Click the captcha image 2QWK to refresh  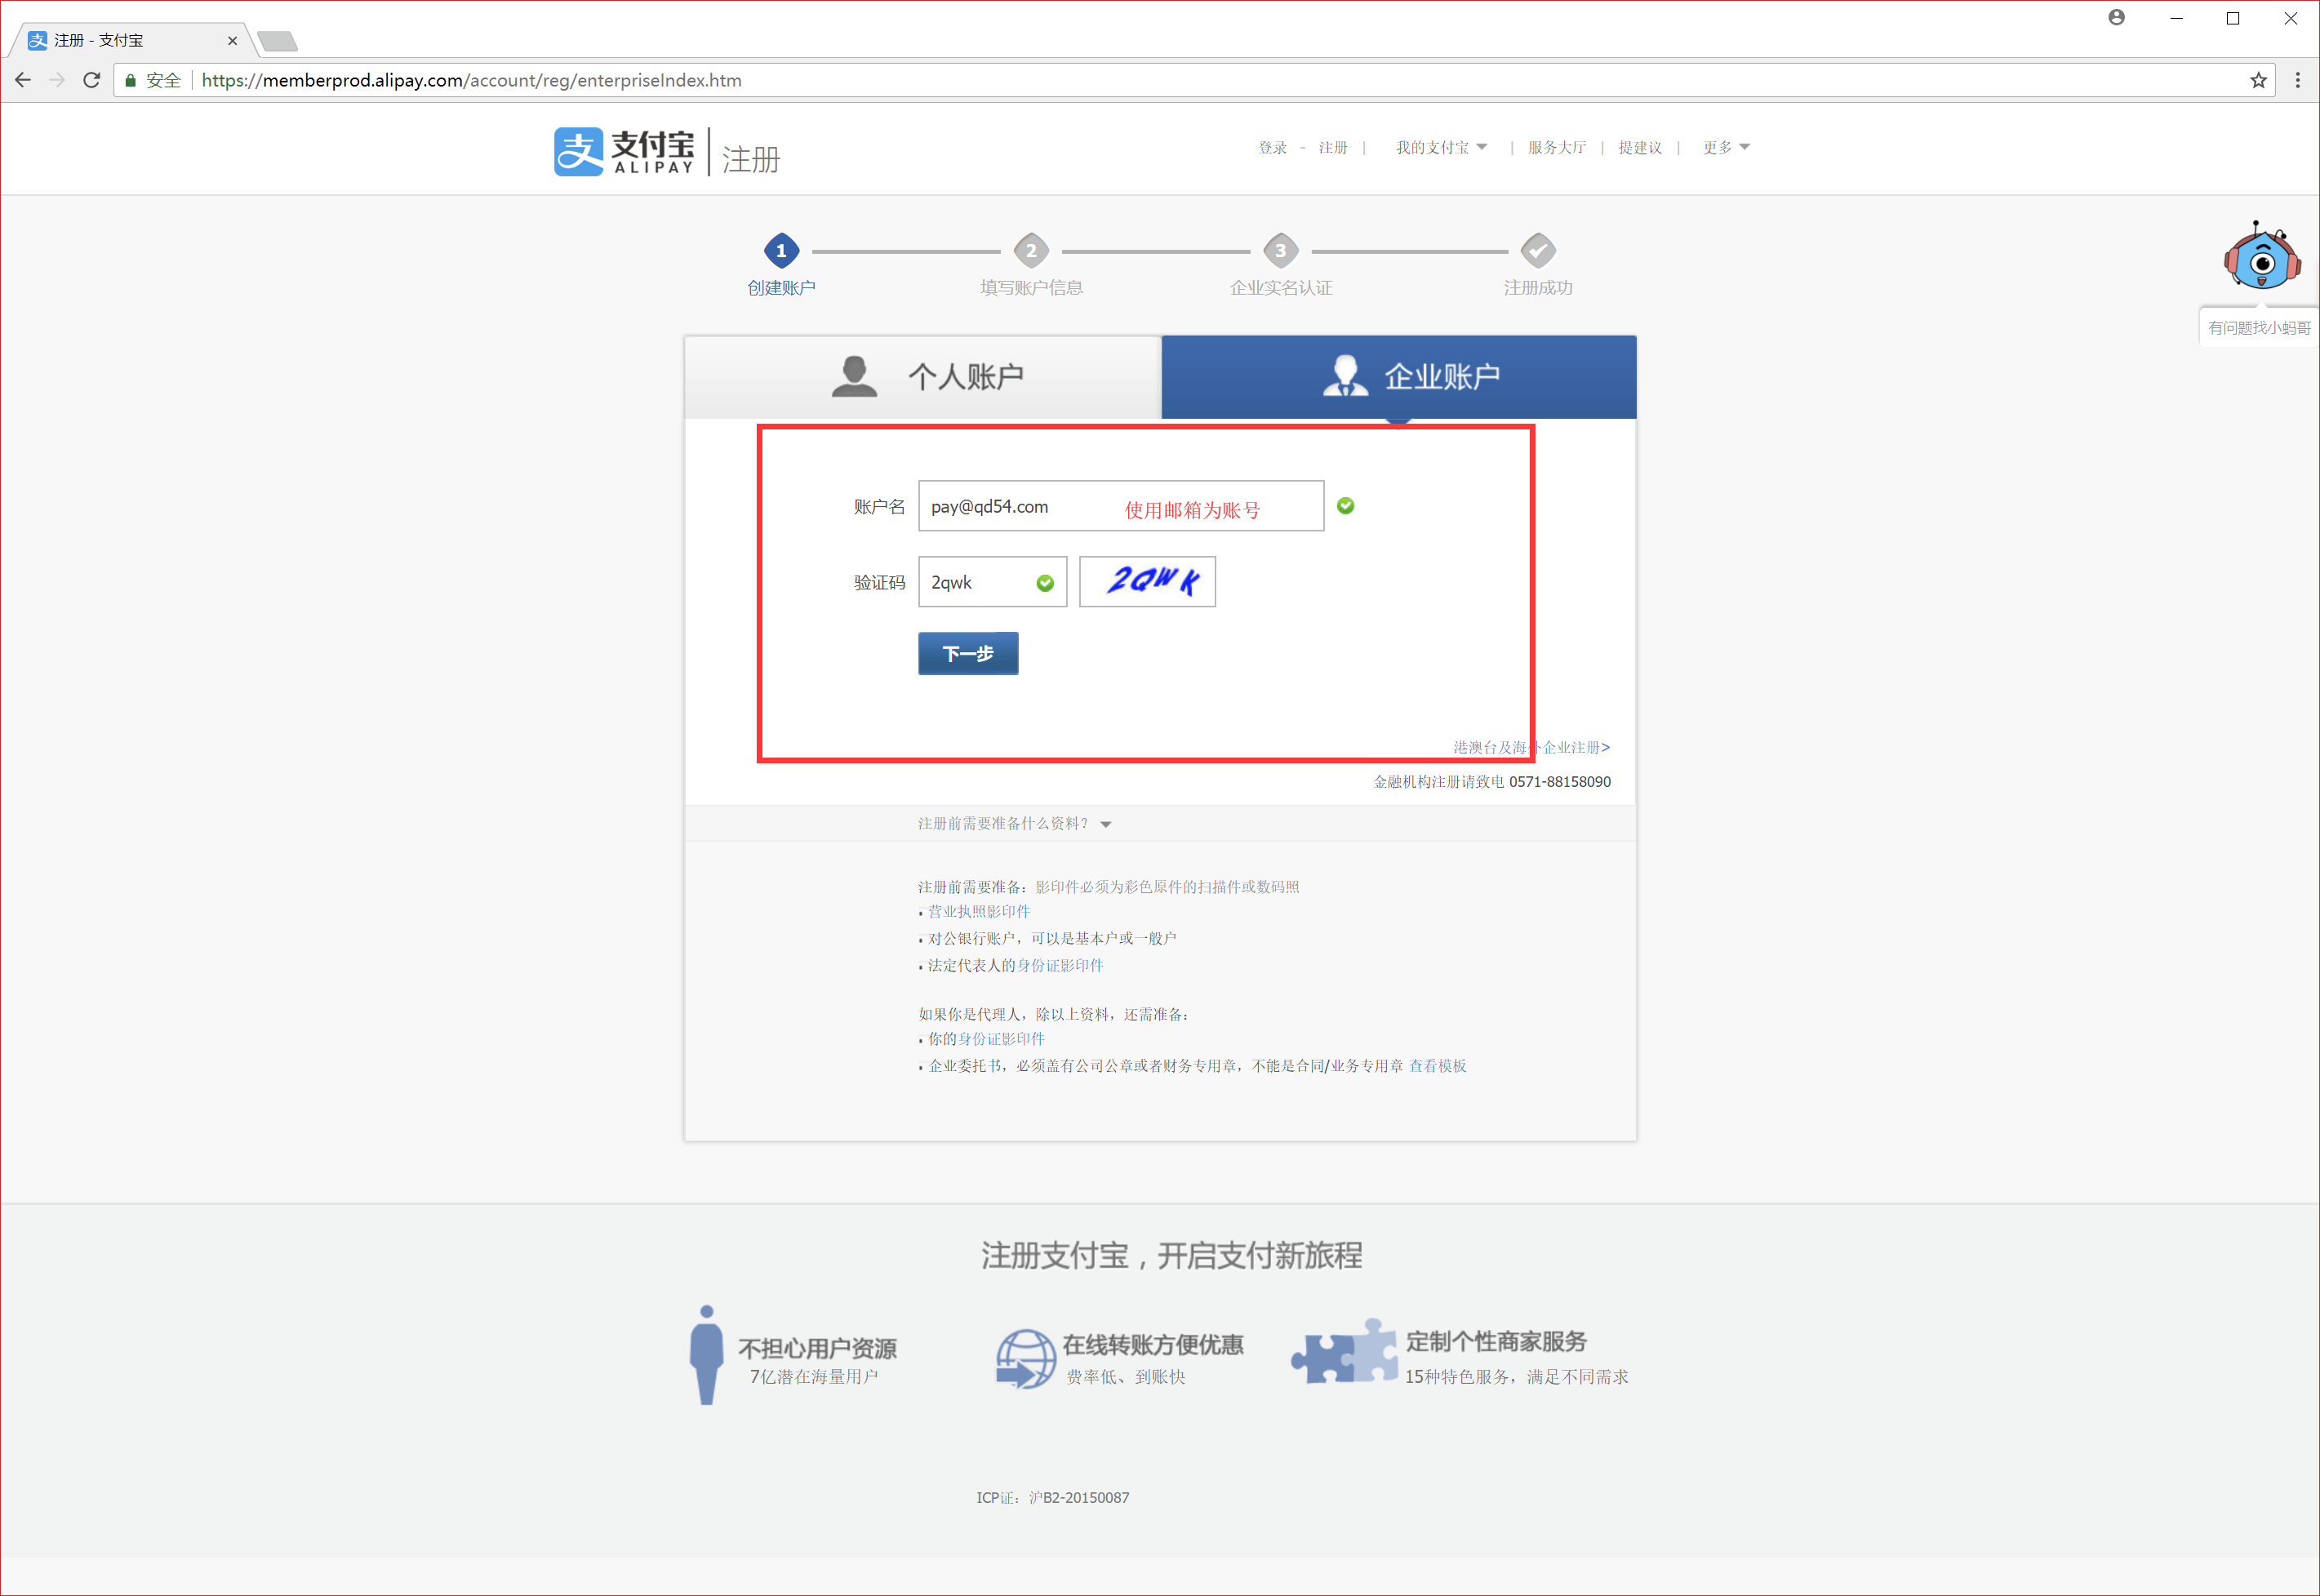pyautogui.click(x=1147, y=581)
